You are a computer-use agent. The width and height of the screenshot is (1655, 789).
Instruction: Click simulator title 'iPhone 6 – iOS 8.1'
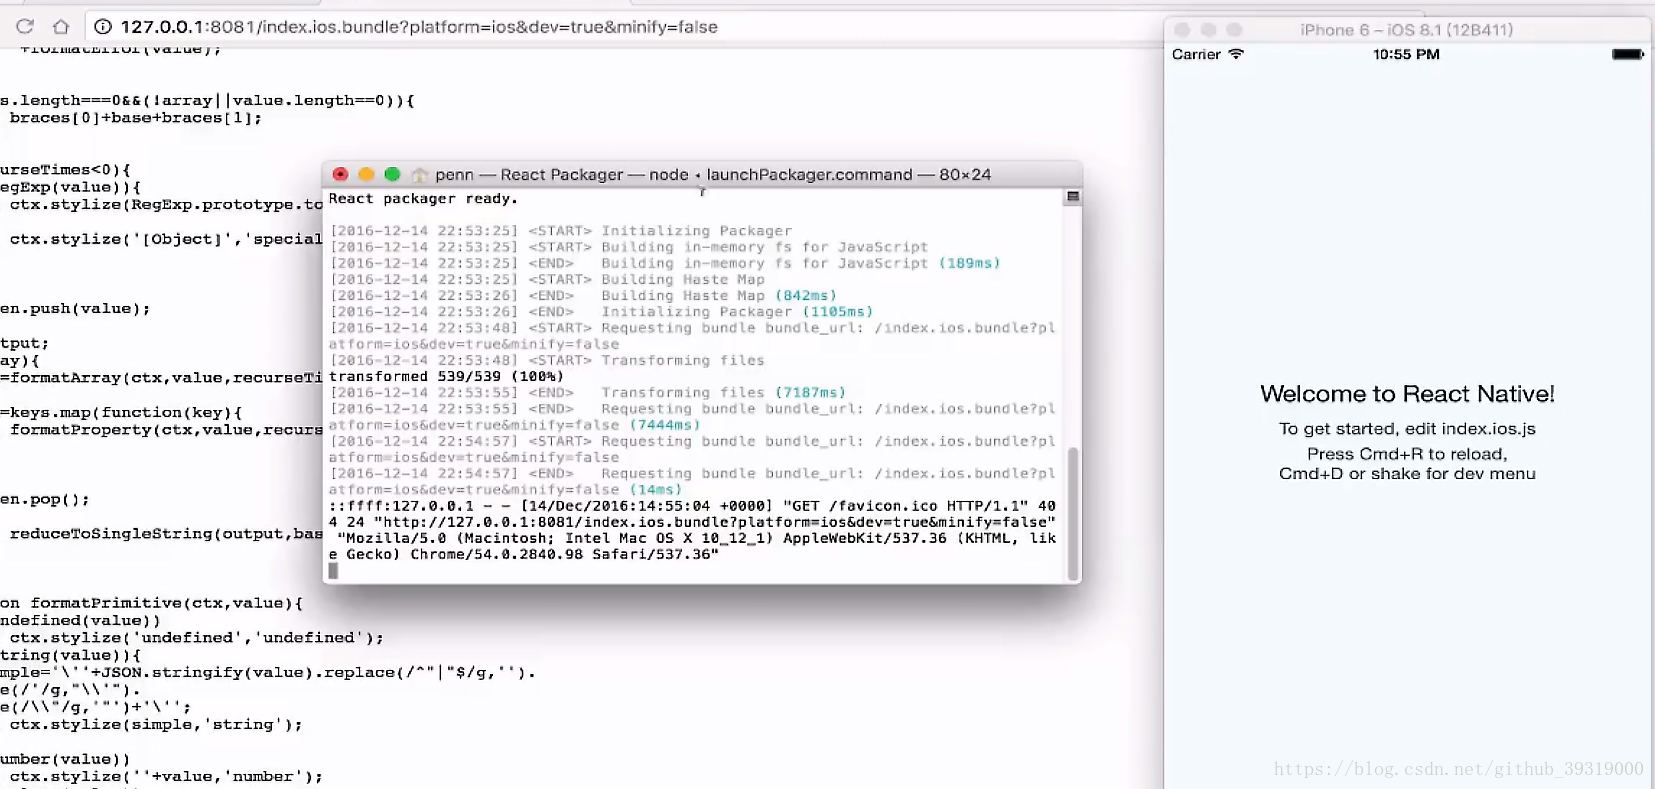tap(1407, 30)
